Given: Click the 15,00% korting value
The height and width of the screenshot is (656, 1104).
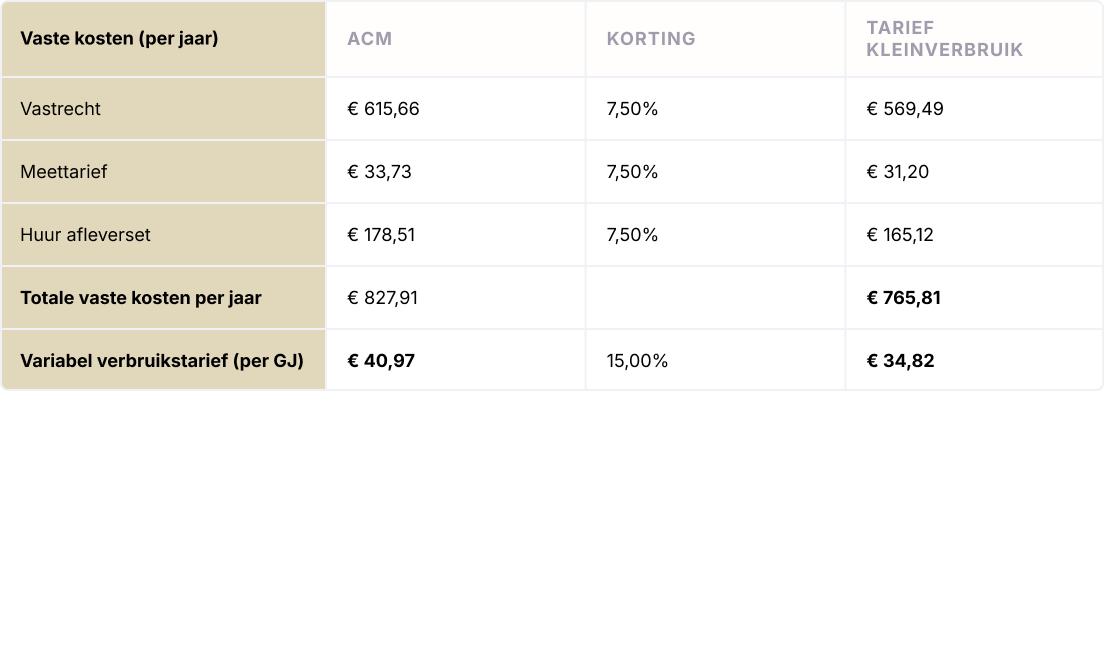Looking at the screenshot, I should point(637,361).
